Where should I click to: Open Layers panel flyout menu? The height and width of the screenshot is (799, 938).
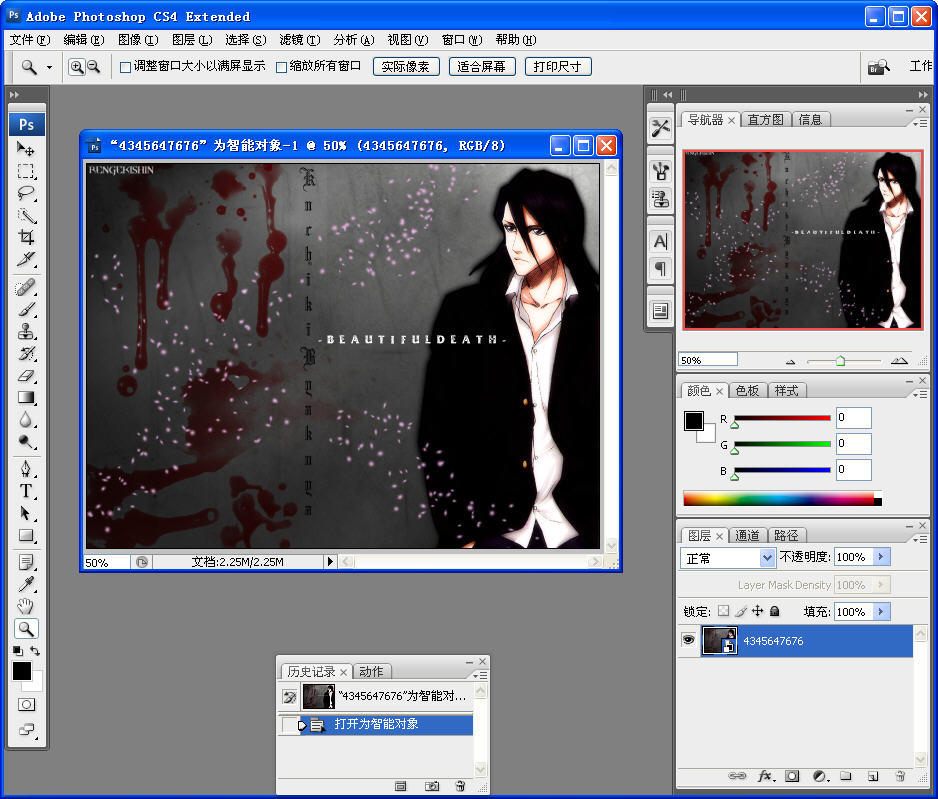[920, 539]
